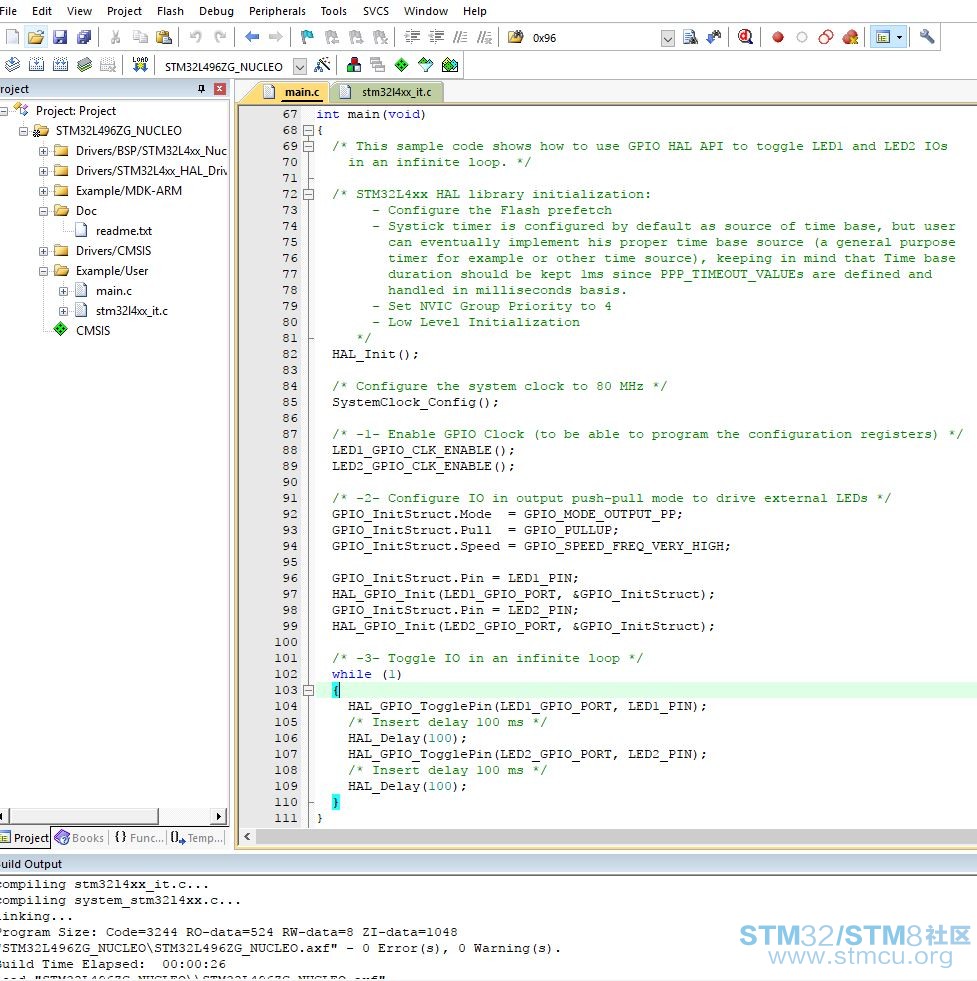Expand main.c dependencies in the project tree

[63, 291]
